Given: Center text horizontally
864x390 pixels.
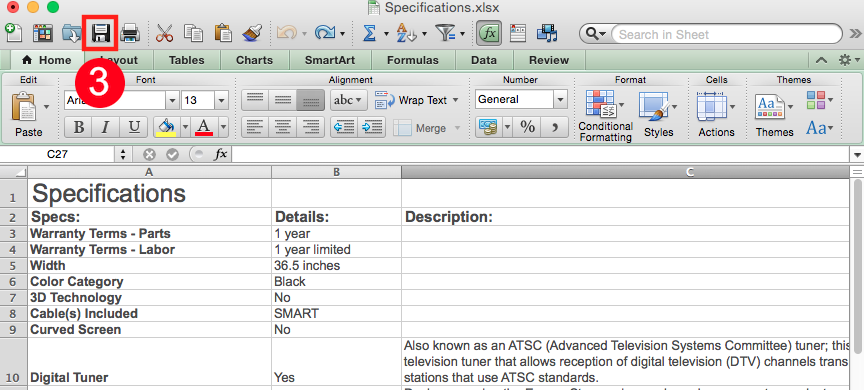Looking at the screenshot, I should [x=283, y=128].
